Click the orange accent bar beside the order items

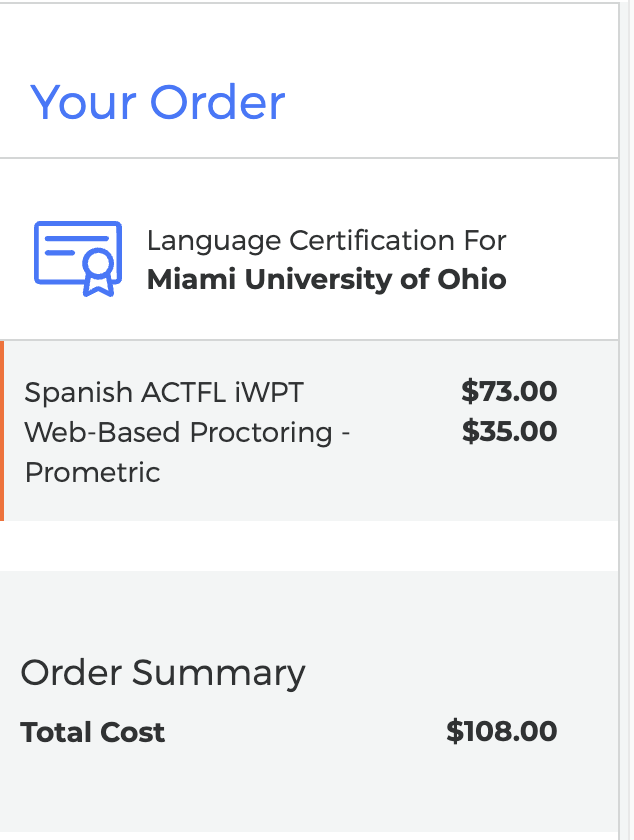tap(2, 431)
